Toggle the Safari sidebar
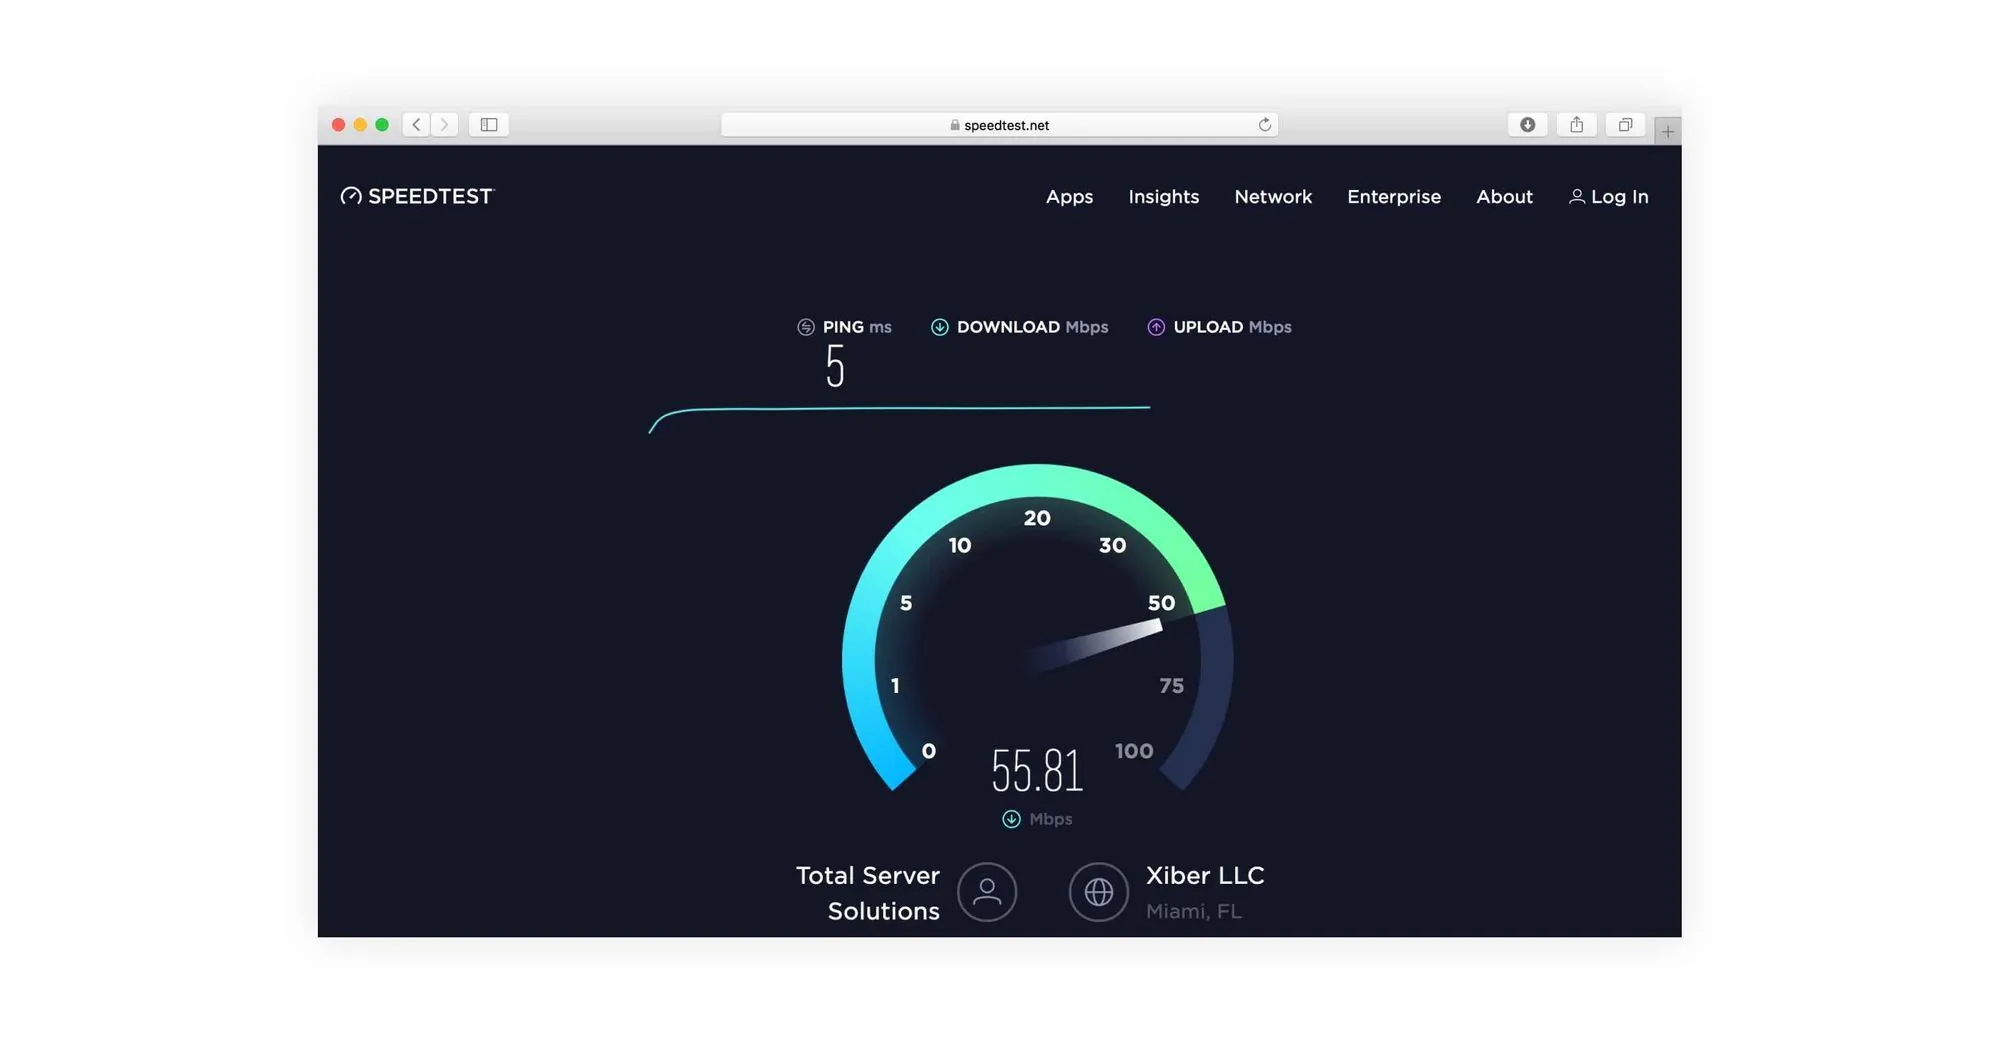The image size is (2000, 1043). [x=489, y=124]
